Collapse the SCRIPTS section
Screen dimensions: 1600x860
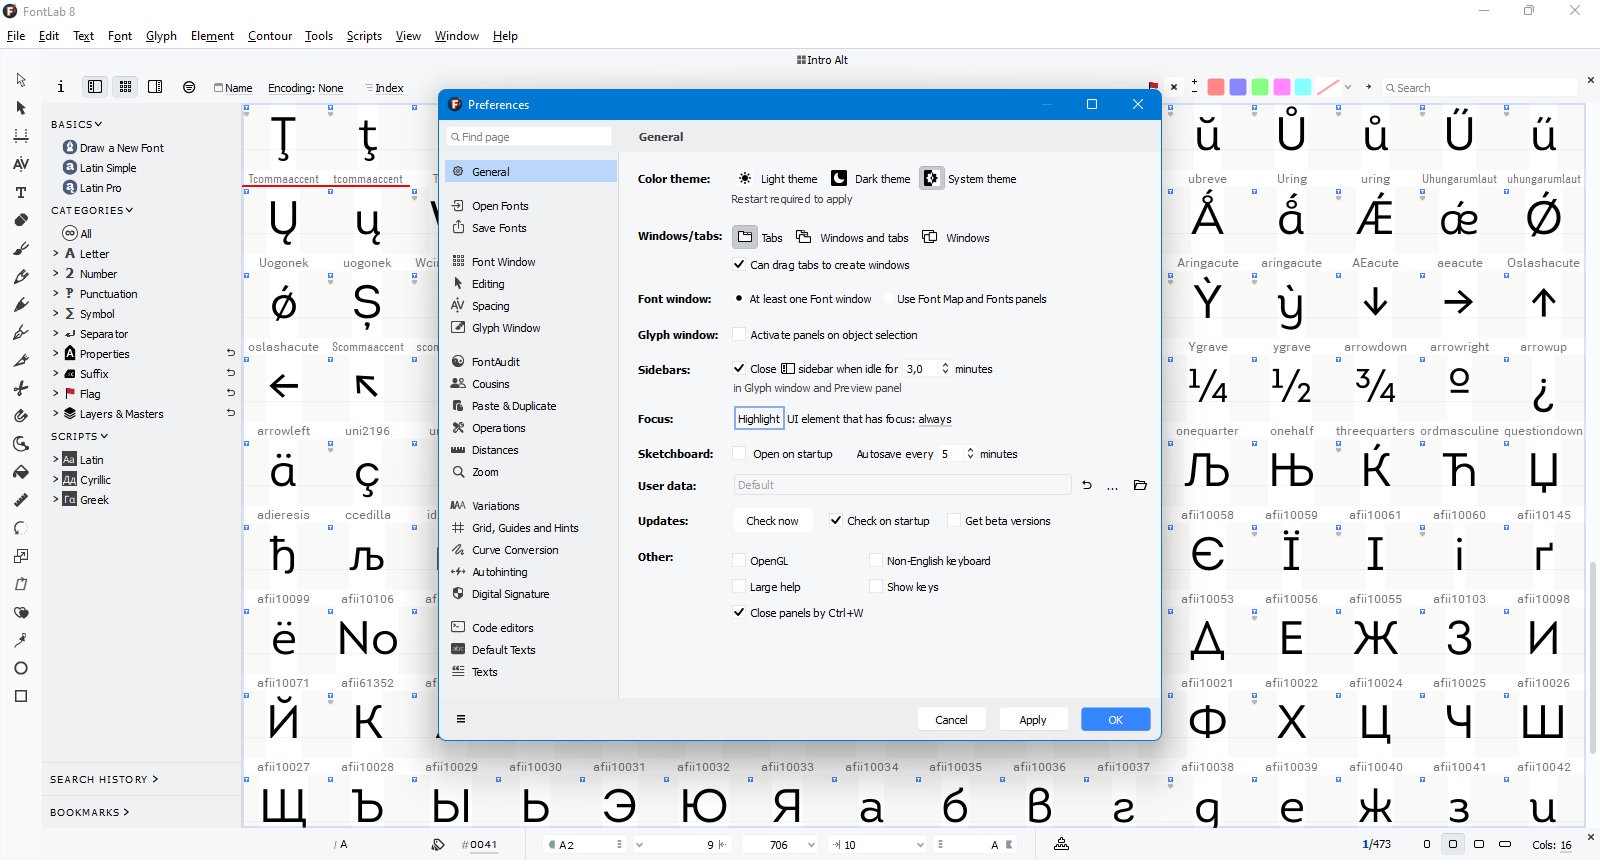(x=80, y=436)
